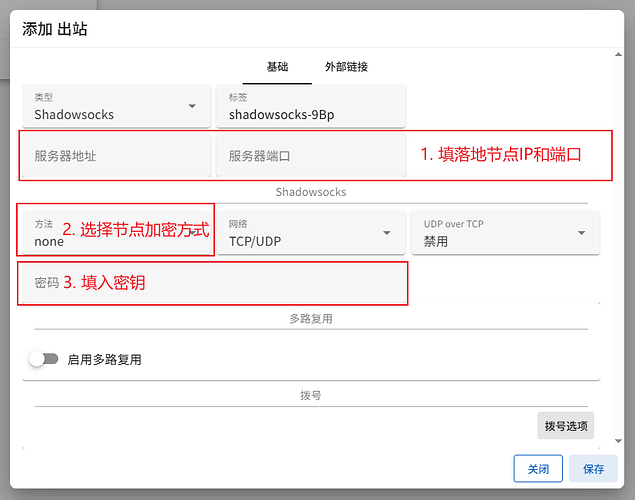Click the 网络 dropdown arrow icon
The height and width of the screenshot is (500, 635).
(x=387, y=233)
